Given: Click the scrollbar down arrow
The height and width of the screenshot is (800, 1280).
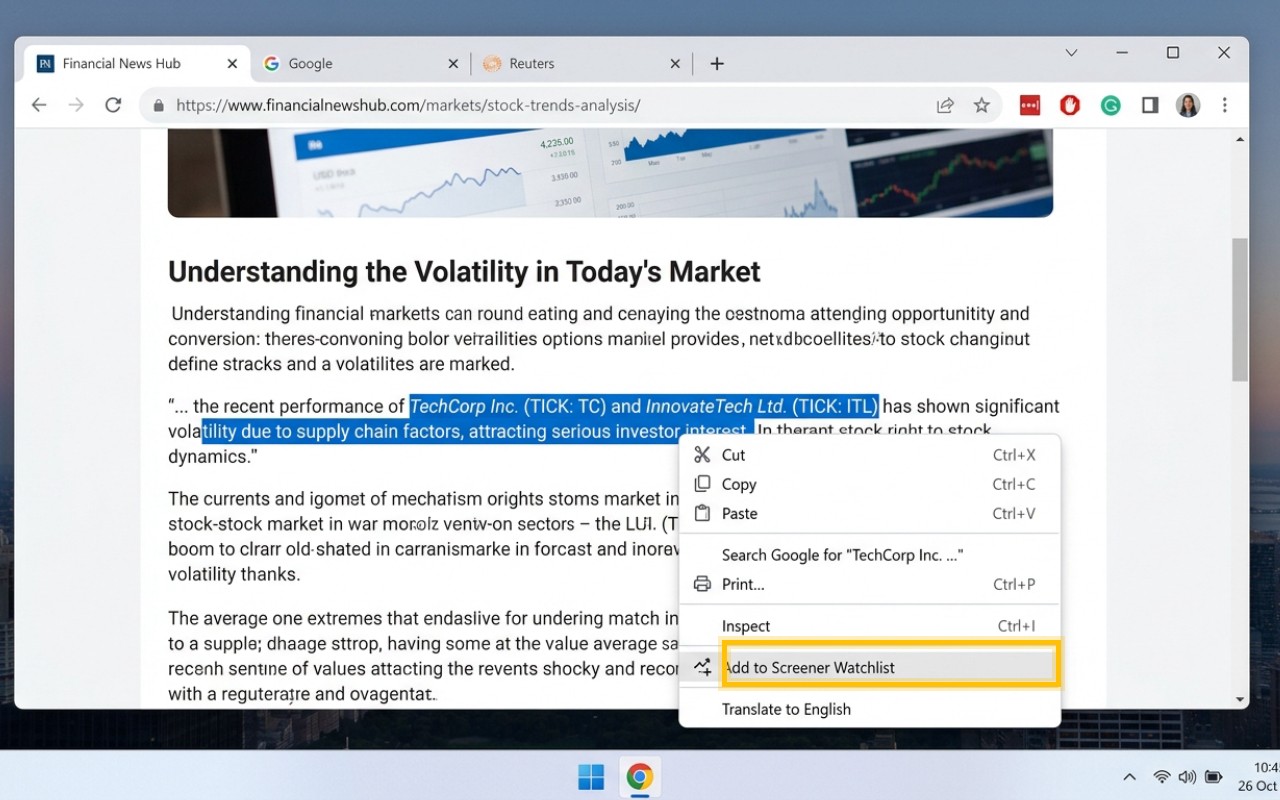Looking at the screenshot, I should 1240,700.
